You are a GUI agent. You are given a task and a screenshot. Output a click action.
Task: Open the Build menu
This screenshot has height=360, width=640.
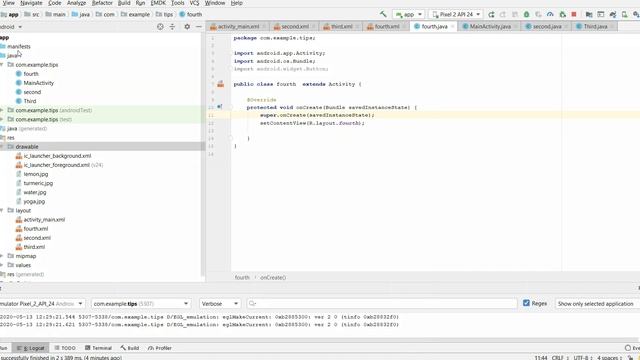tap(124, 3)
